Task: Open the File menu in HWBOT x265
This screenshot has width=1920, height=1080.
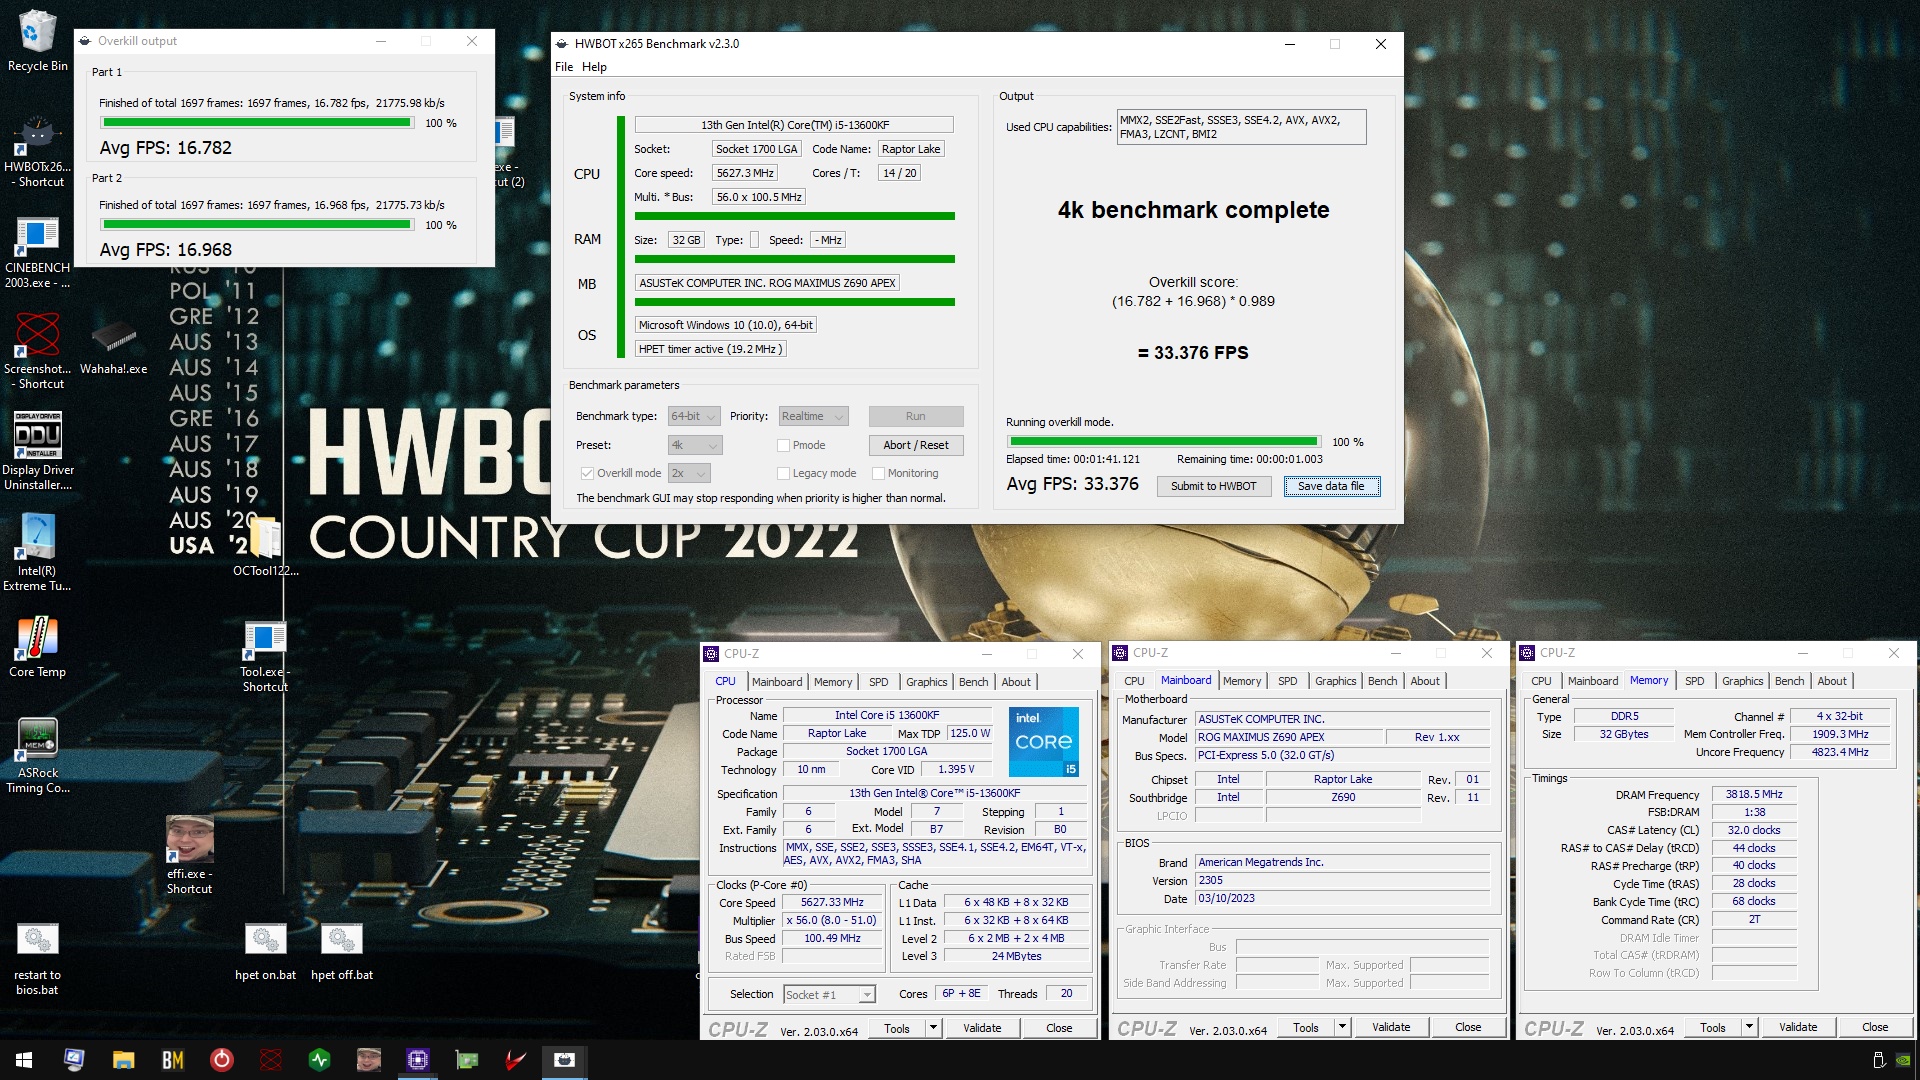Action: click(564, 67)
